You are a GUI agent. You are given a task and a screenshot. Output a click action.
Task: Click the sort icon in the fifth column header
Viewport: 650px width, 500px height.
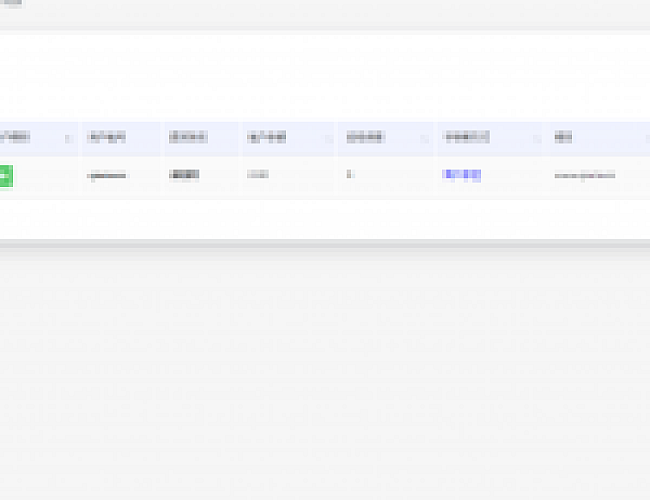428,139
